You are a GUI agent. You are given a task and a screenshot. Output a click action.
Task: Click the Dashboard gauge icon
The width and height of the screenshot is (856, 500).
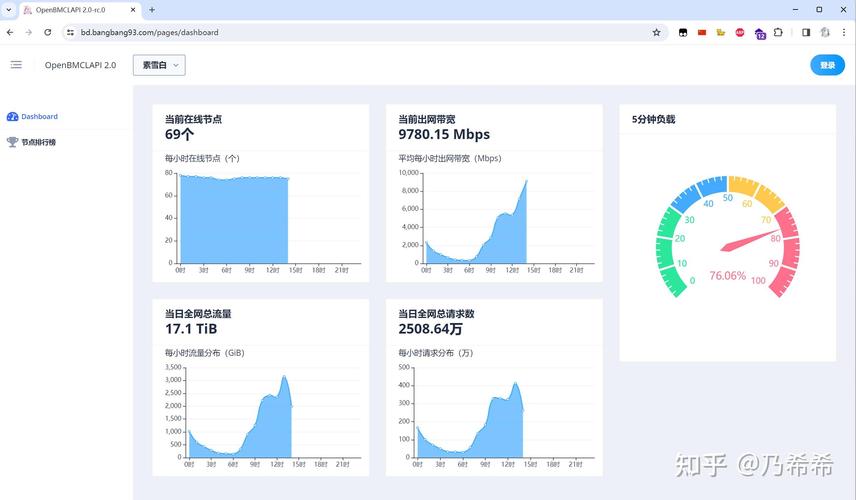[x=12, y=117]
